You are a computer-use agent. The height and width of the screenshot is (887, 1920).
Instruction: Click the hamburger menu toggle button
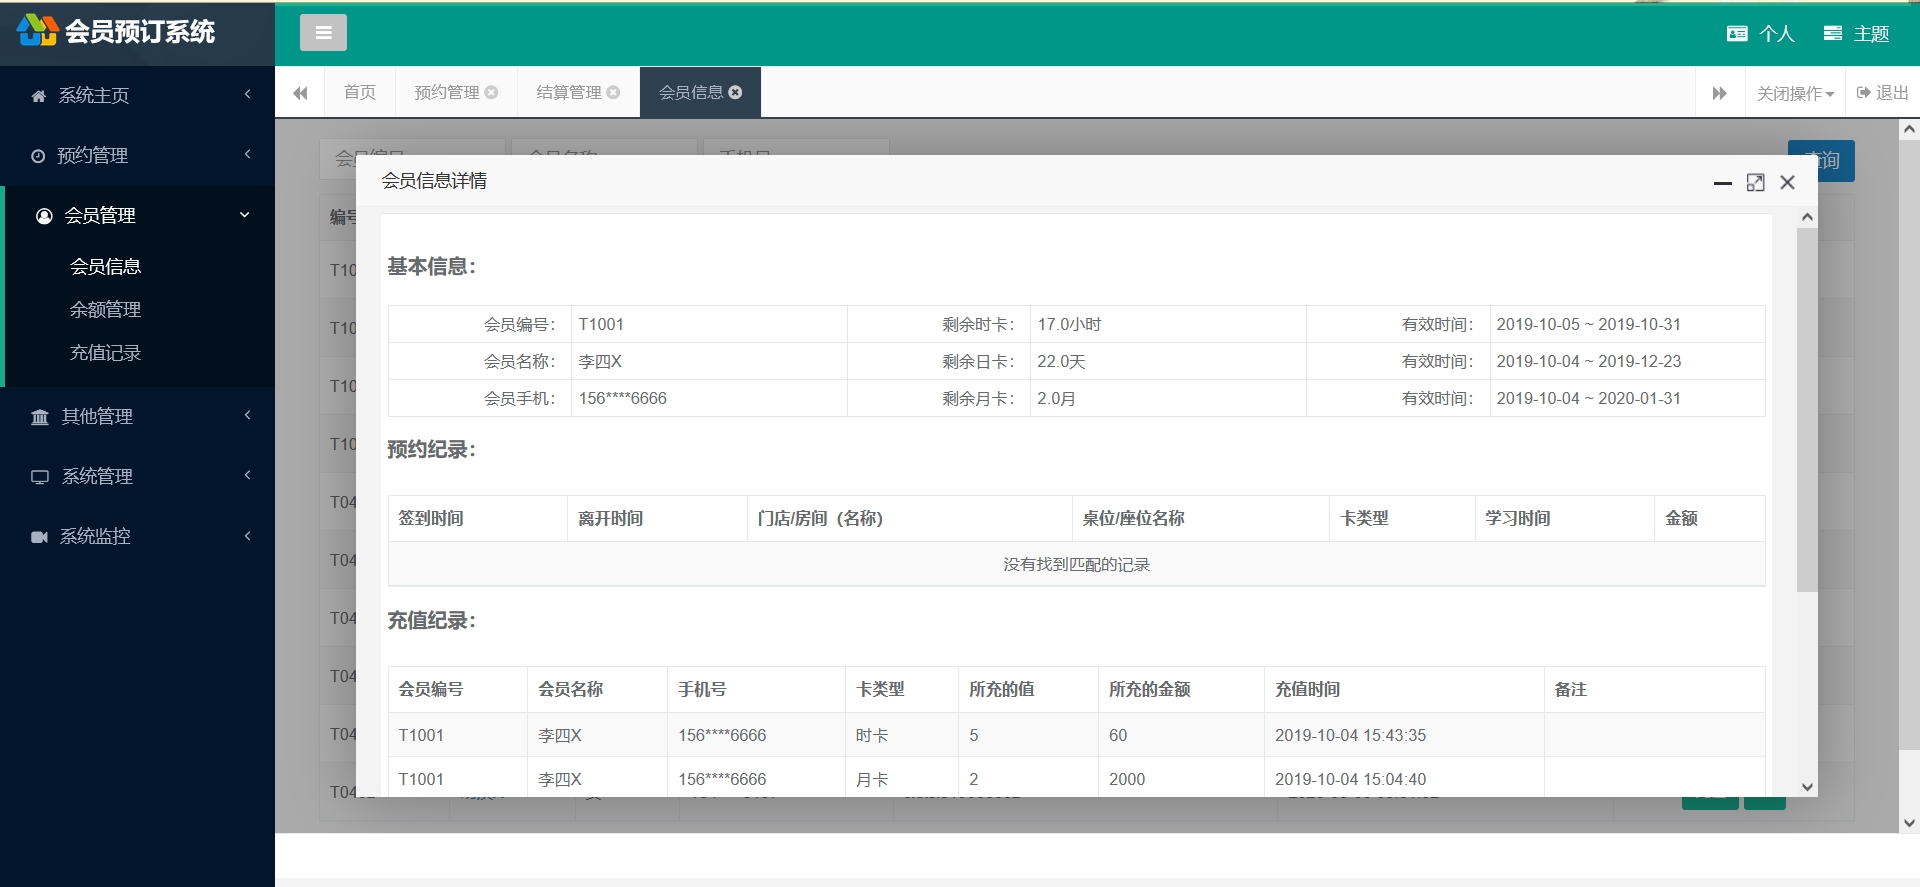pyautogui.click(x=323, y=33)
